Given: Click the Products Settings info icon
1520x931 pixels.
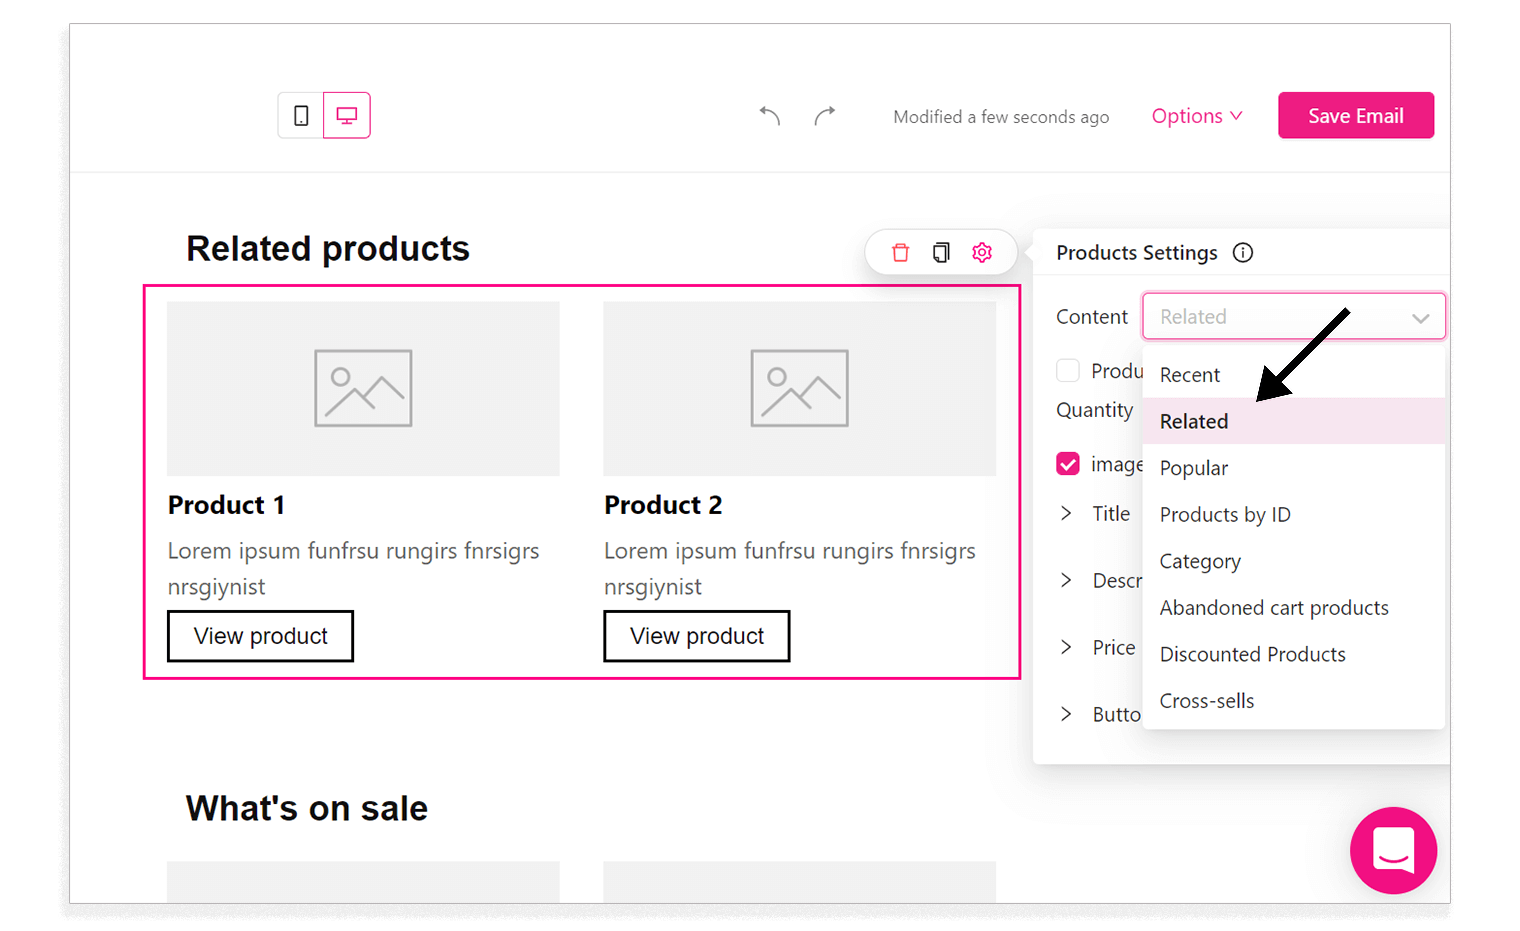Looking at the screenshot, I should pyautogui.click(x=1243, y=253).
